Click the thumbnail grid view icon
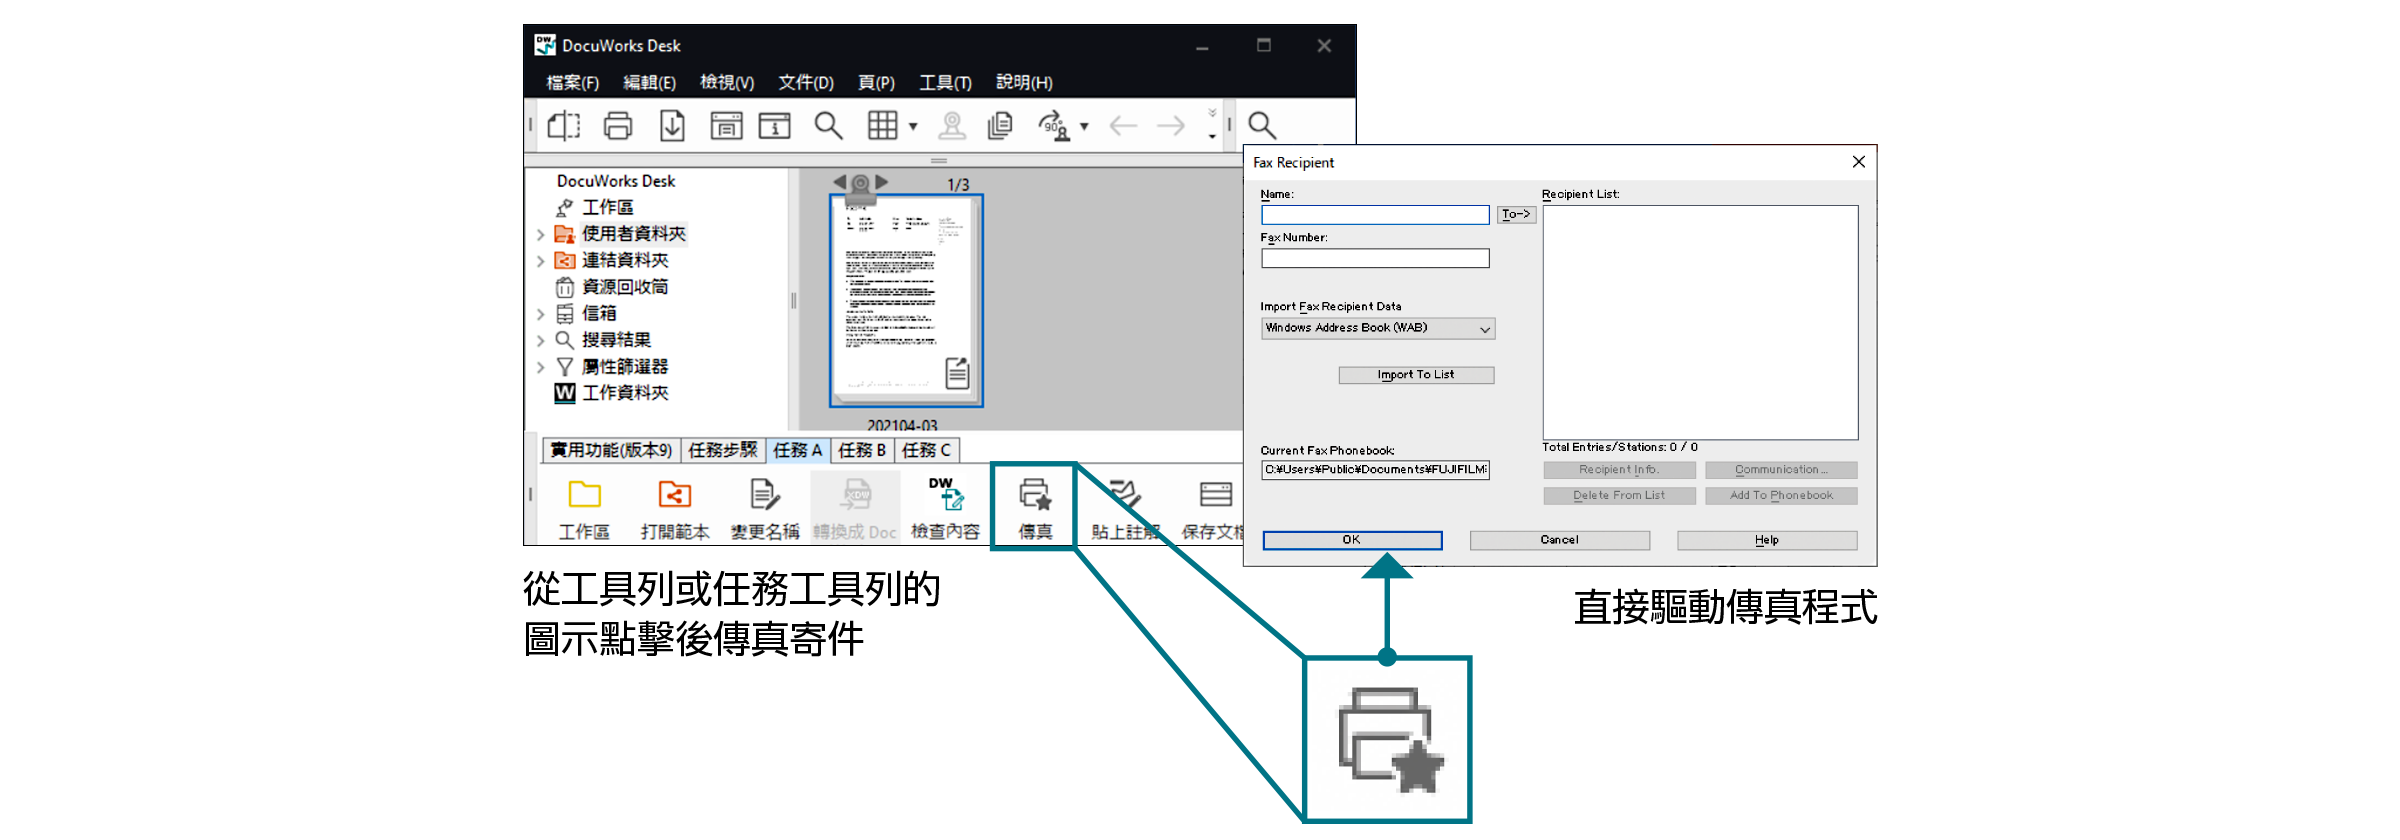 click(882, 125)
